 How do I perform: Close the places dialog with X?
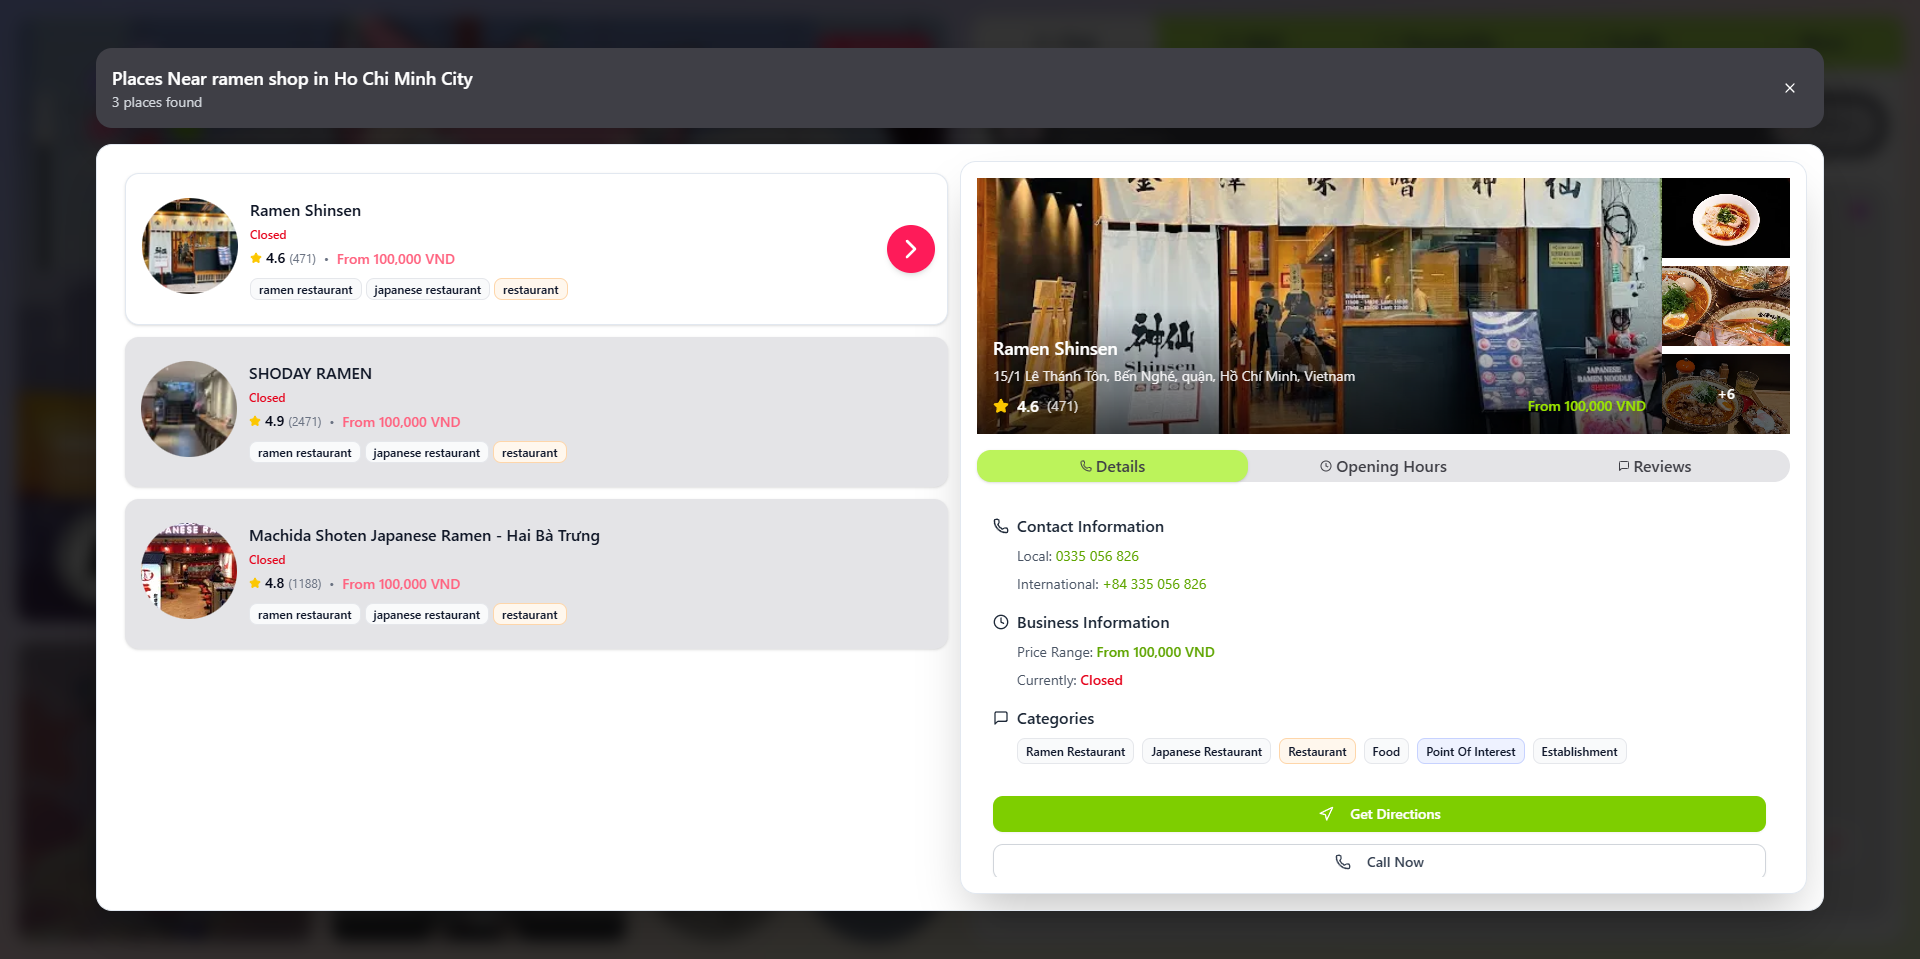pos(1789,88)
